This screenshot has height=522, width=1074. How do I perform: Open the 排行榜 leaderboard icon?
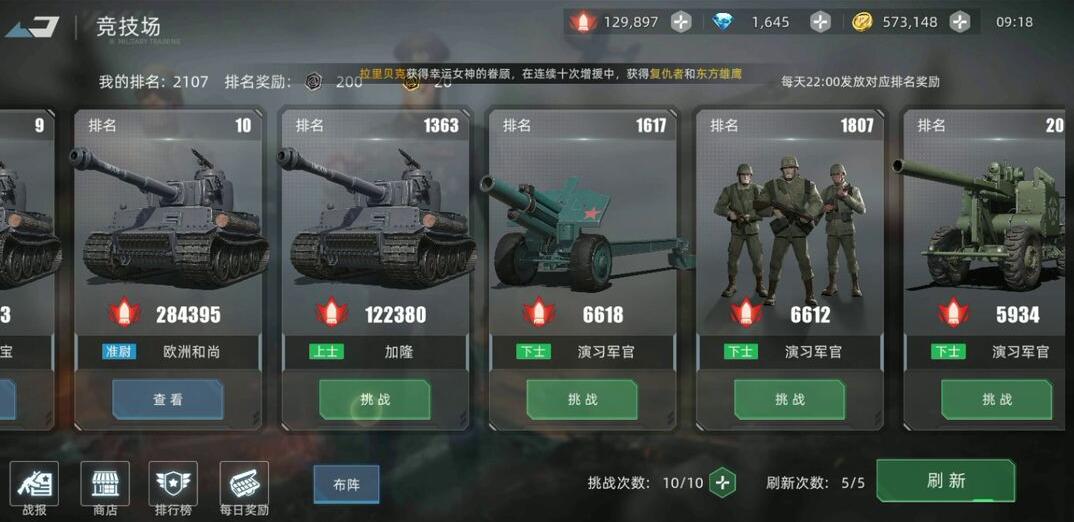[x=173, y=484]
